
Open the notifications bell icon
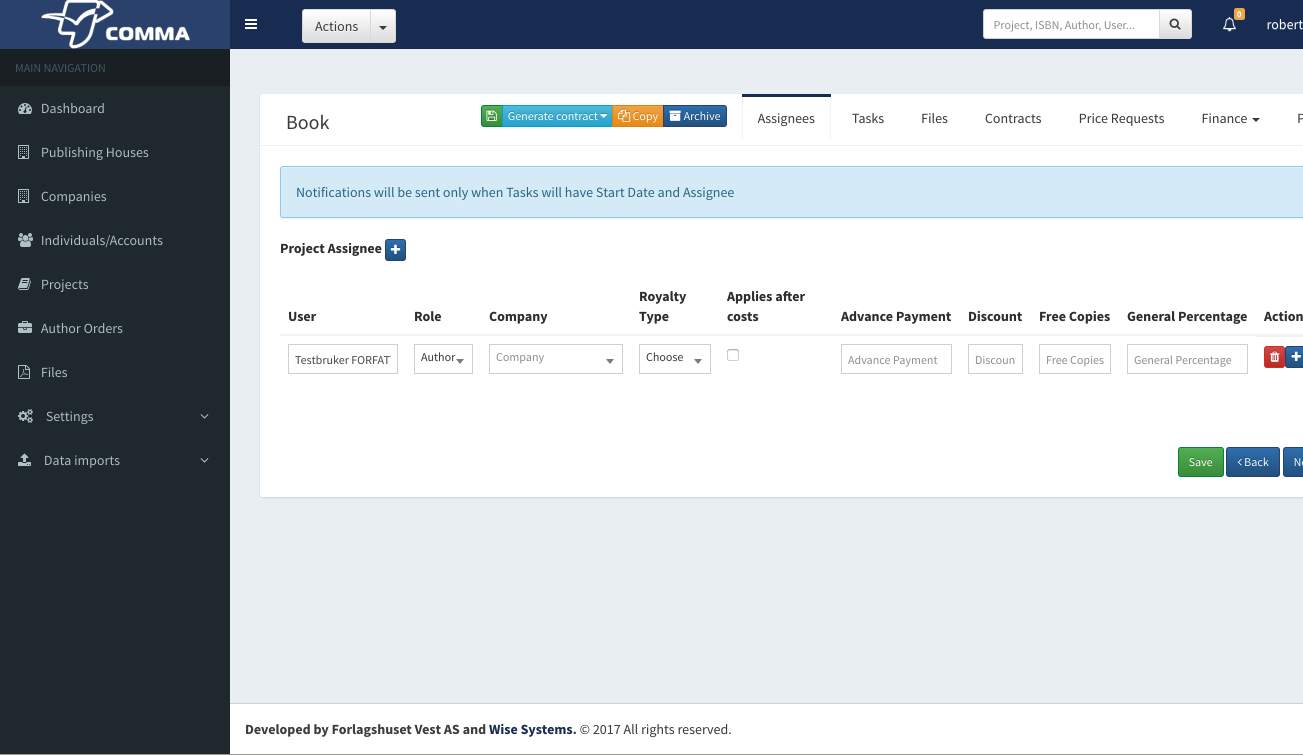tap(1230, 25)
